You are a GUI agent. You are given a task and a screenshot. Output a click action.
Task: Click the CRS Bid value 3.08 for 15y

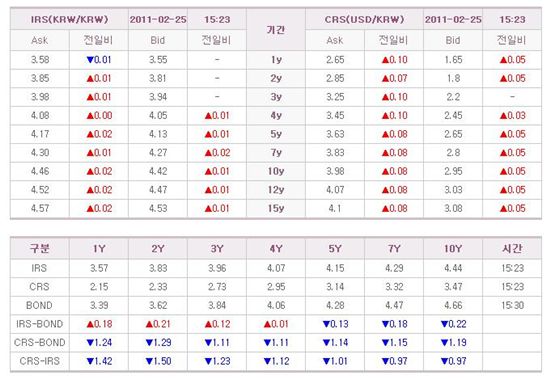[x=453, y=208]
